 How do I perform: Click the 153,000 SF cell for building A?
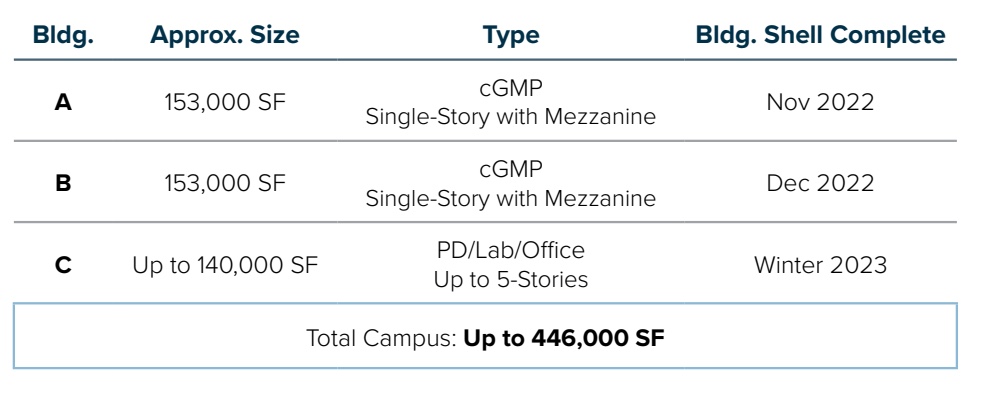click(x=224, y=102)
